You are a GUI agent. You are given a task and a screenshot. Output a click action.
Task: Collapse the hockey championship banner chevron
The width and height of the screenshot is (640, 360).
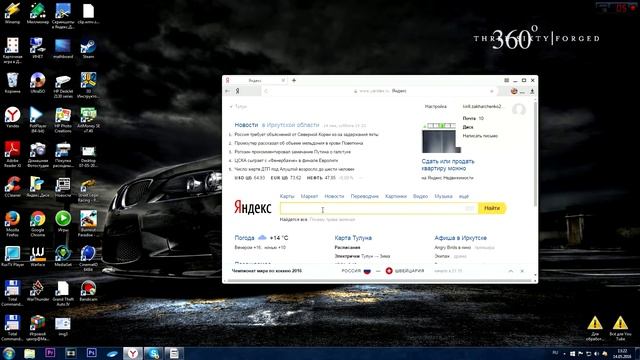pos(511,271)
